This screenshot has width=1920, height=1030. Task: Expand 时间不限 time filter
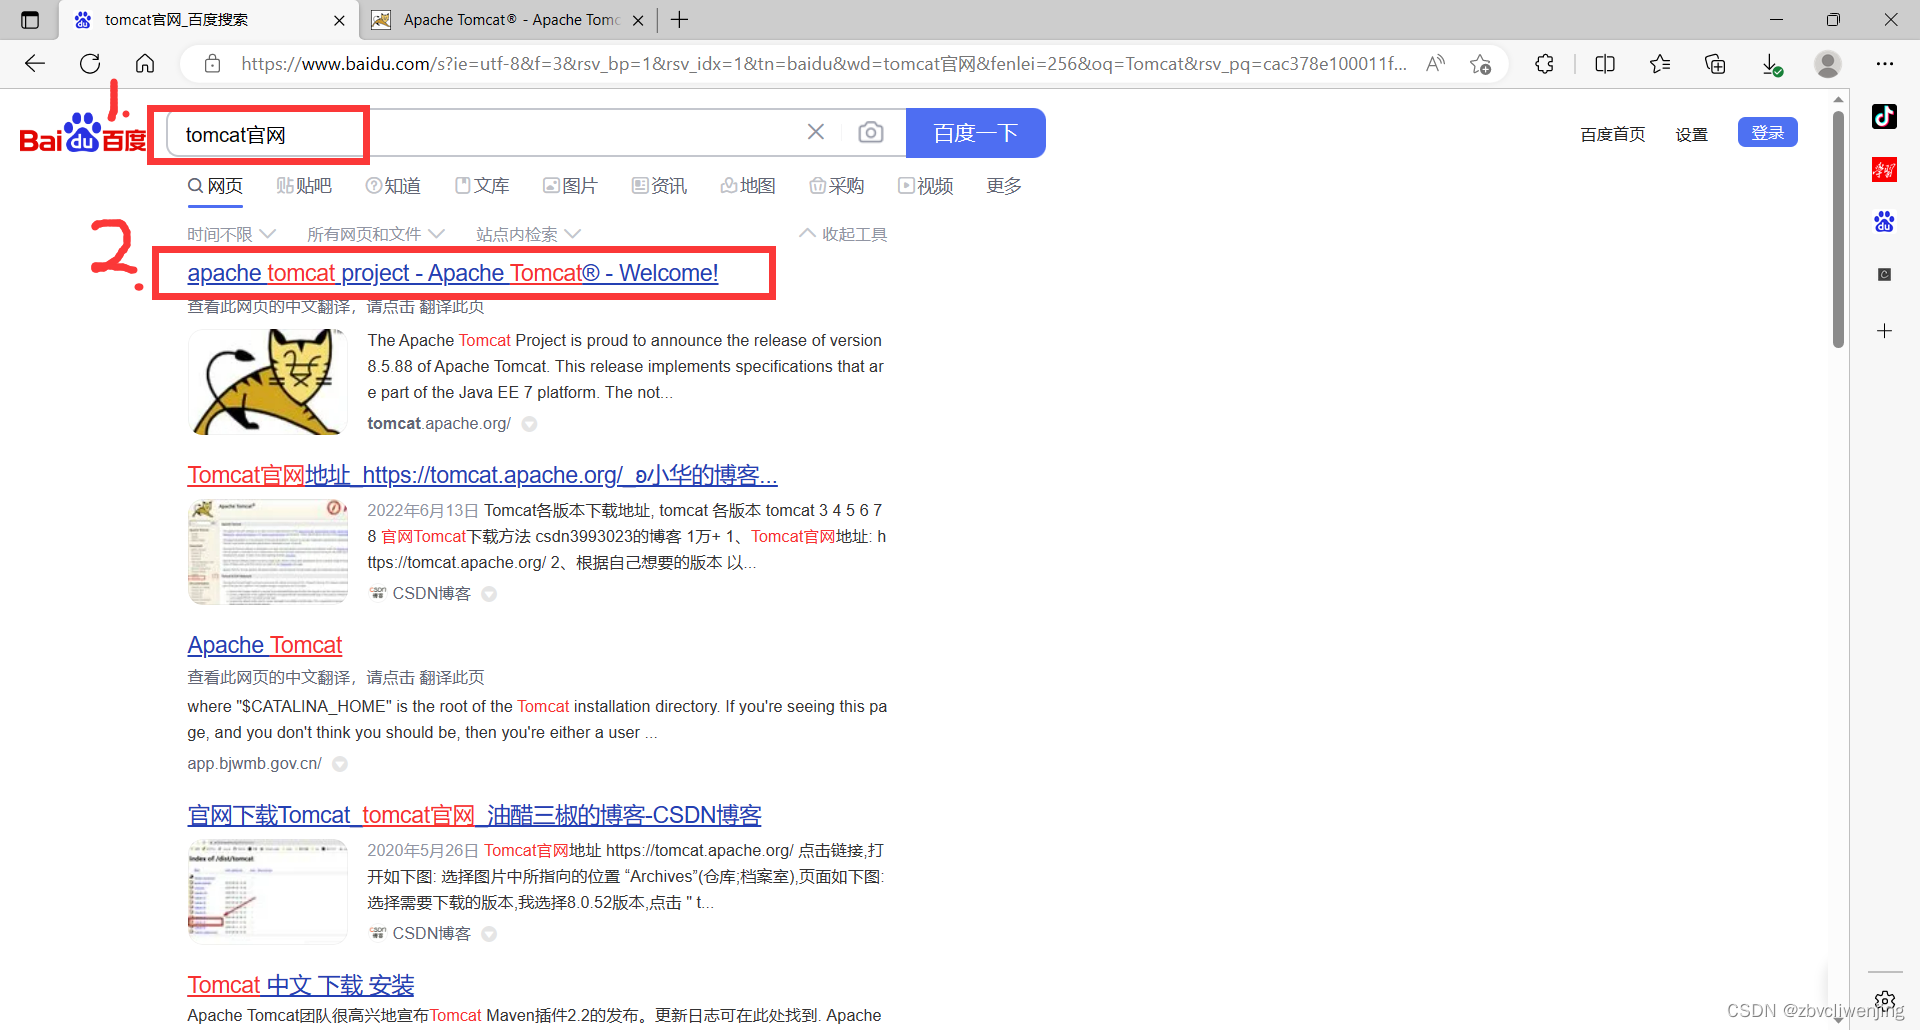(231, 234)
